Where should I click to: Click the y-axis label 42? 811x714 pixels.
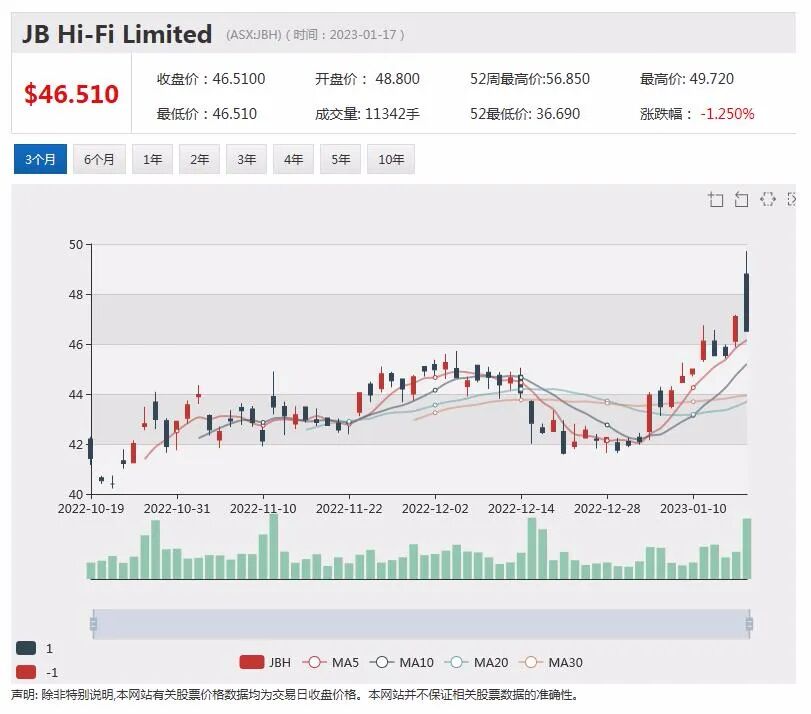(76, 444)
